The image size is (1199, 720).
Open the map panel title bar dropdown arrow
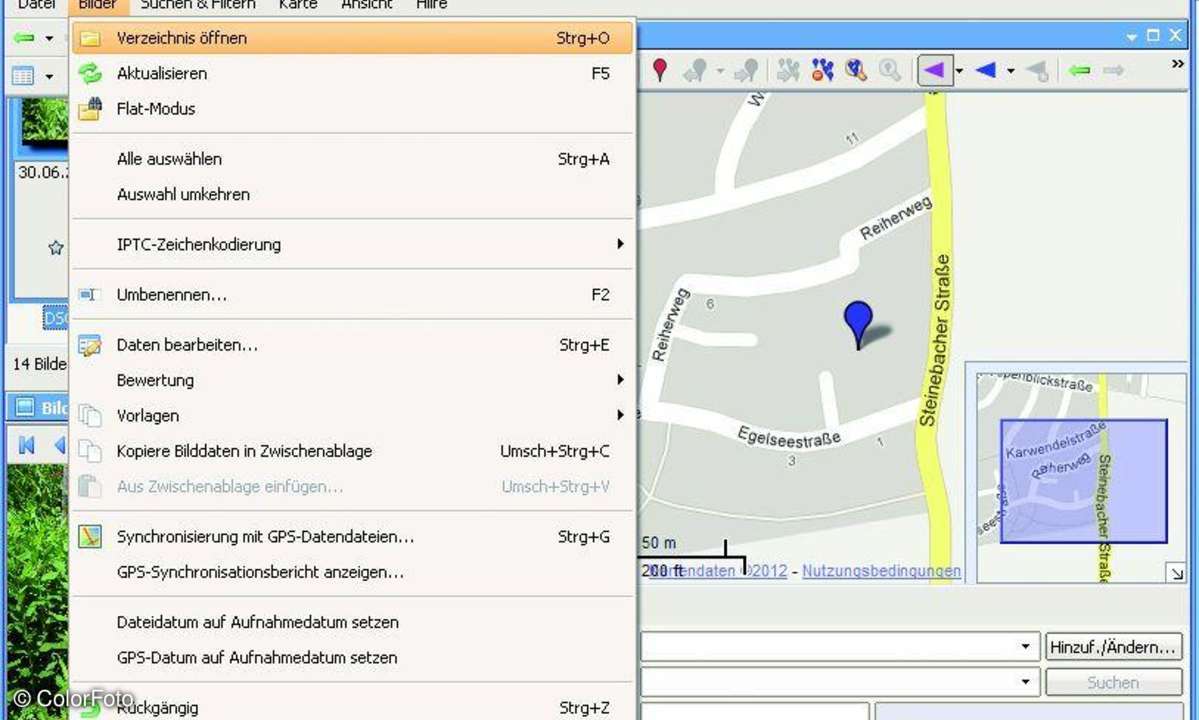[x=1132, y=37]
